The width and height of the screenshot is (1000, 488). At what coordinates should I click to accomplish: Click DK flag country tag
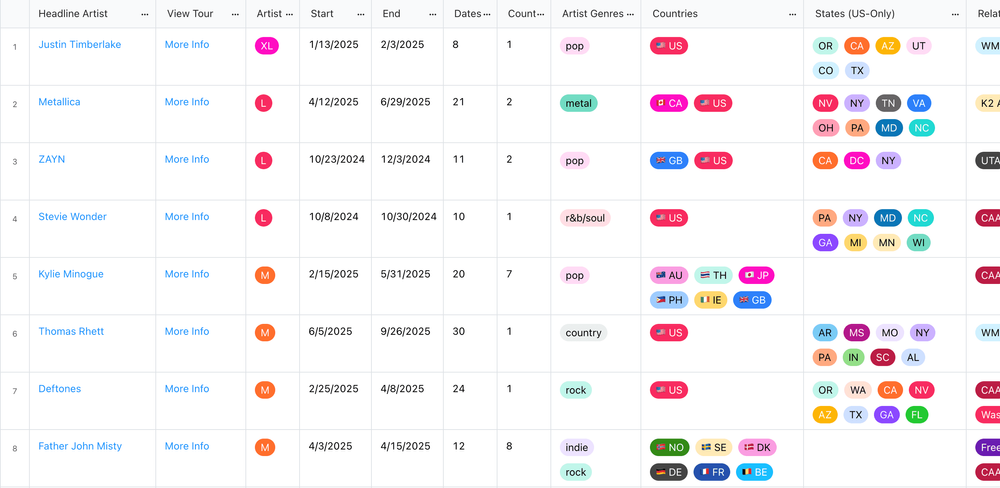tap(757, 448)
